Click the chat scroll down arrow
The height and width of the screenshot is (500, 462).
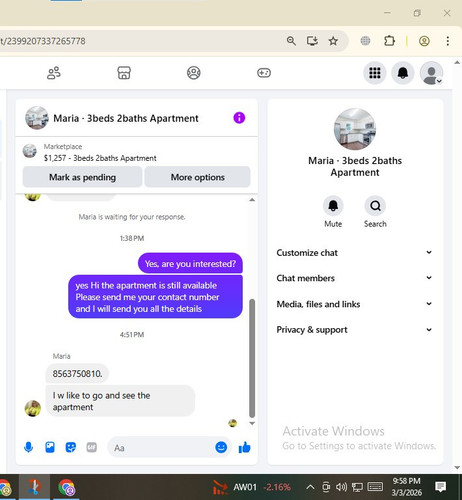pos(252,423)
